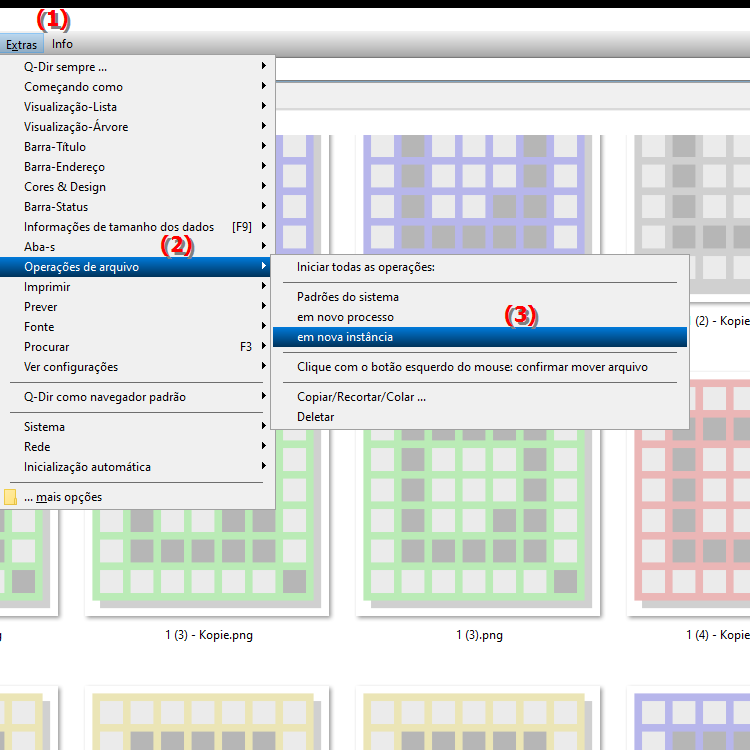Expand the Inicialização automática submenu

tap(88, 467)
